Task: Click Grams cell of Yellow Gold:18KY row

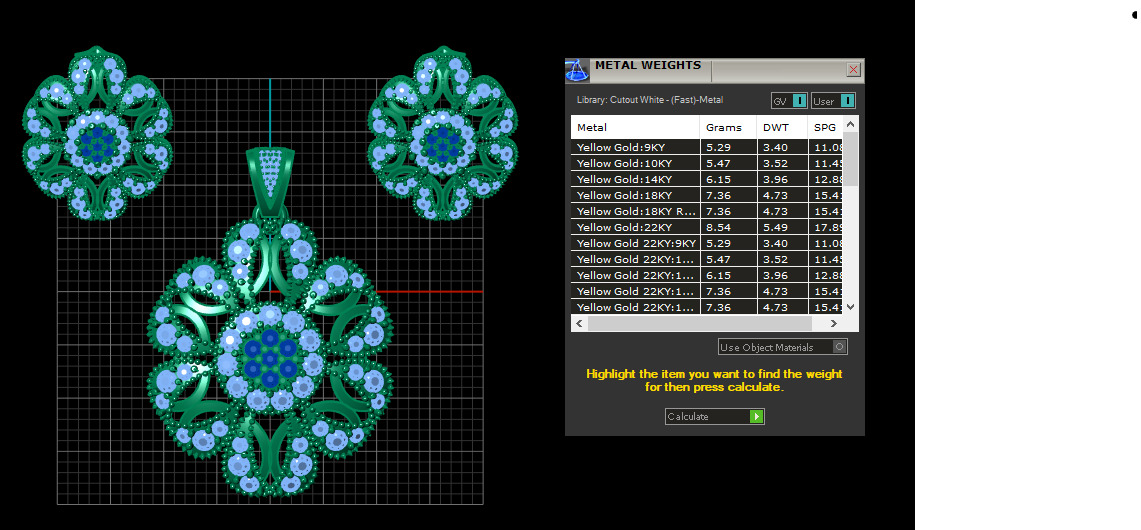Action: click(x=728, y=195)
